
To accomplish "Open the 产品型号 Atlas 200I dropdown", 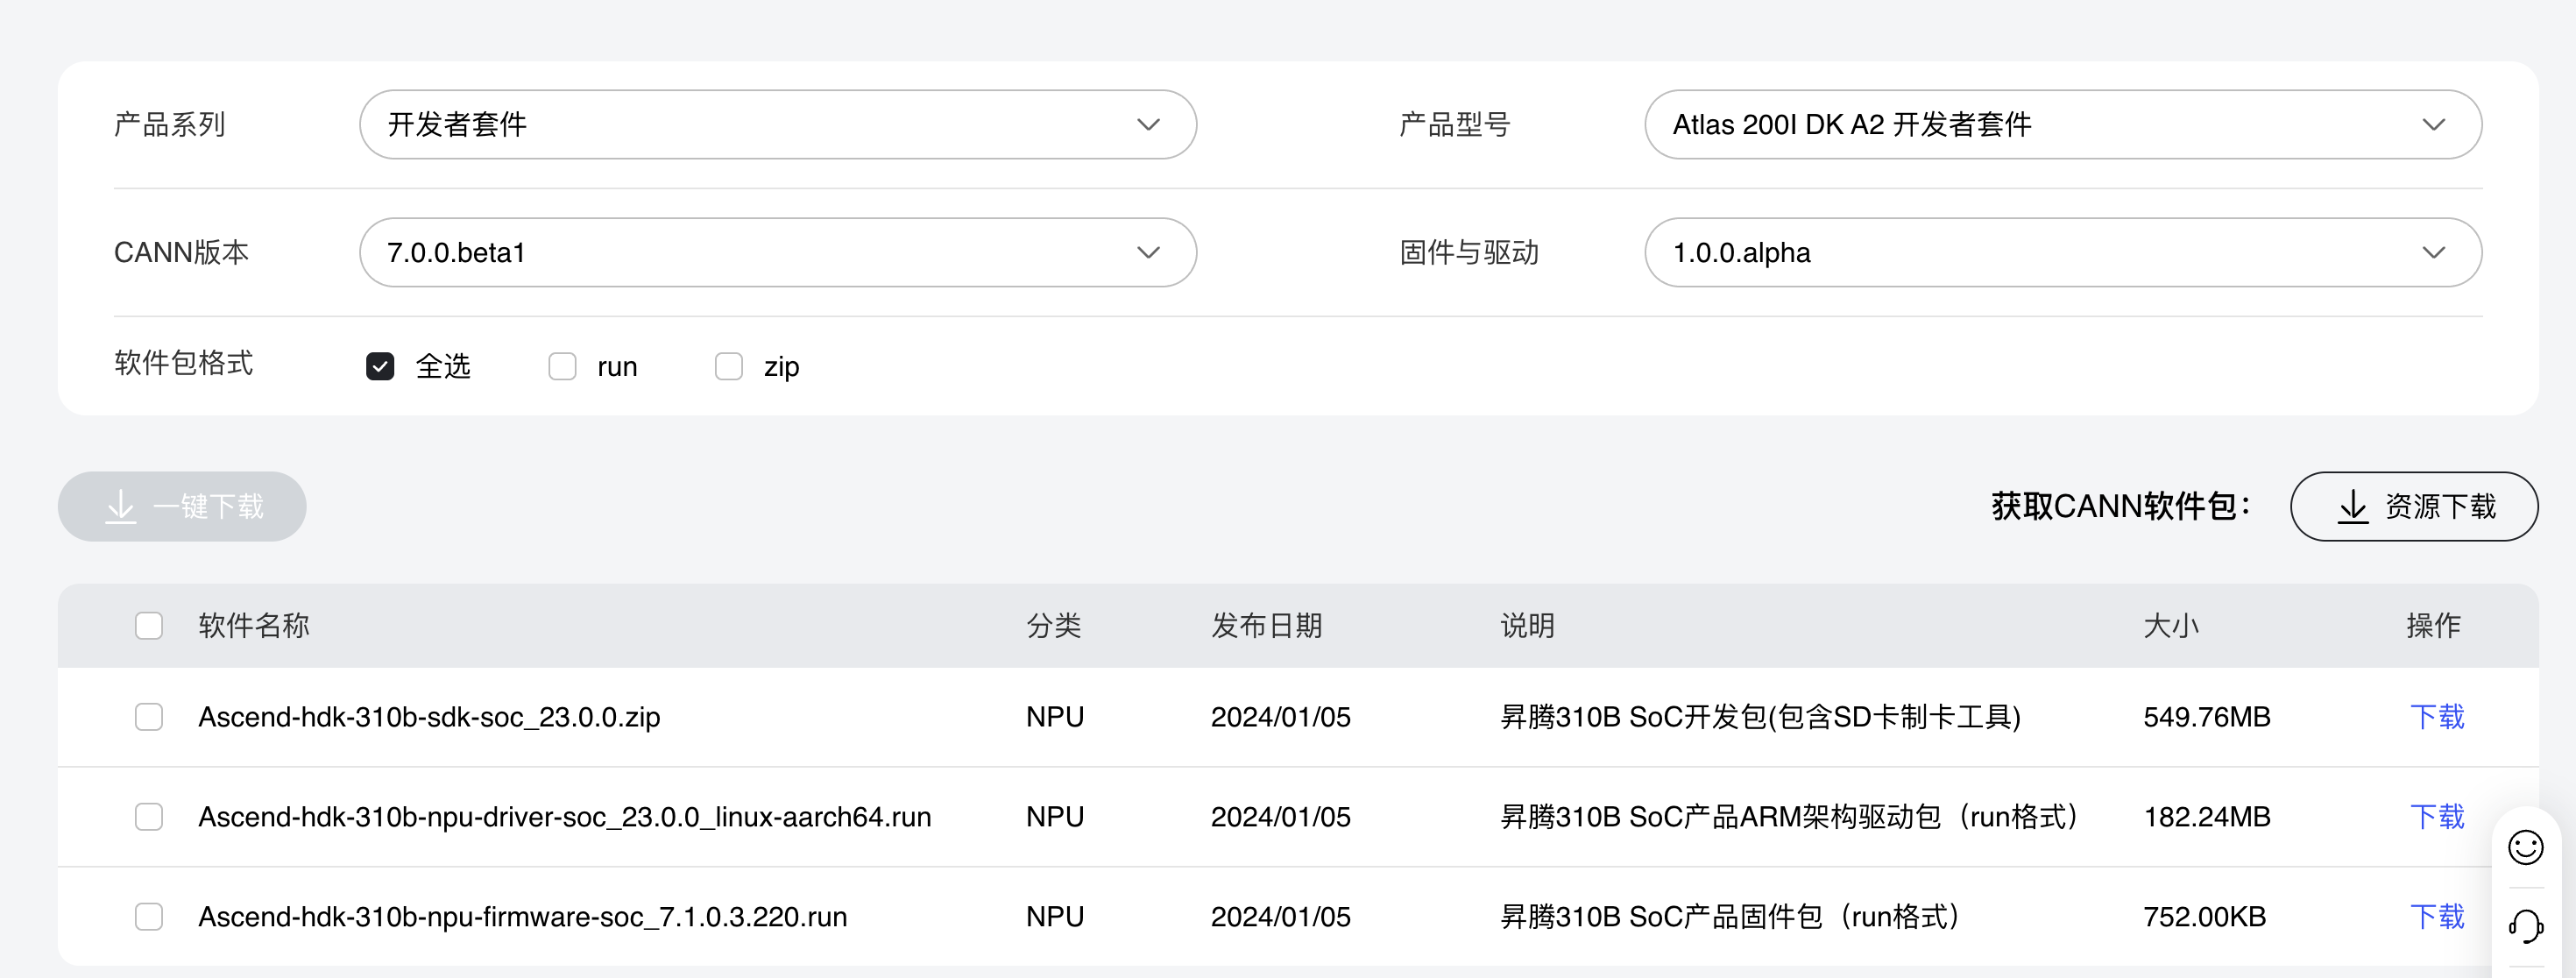I will click(x=2062, y=124).
